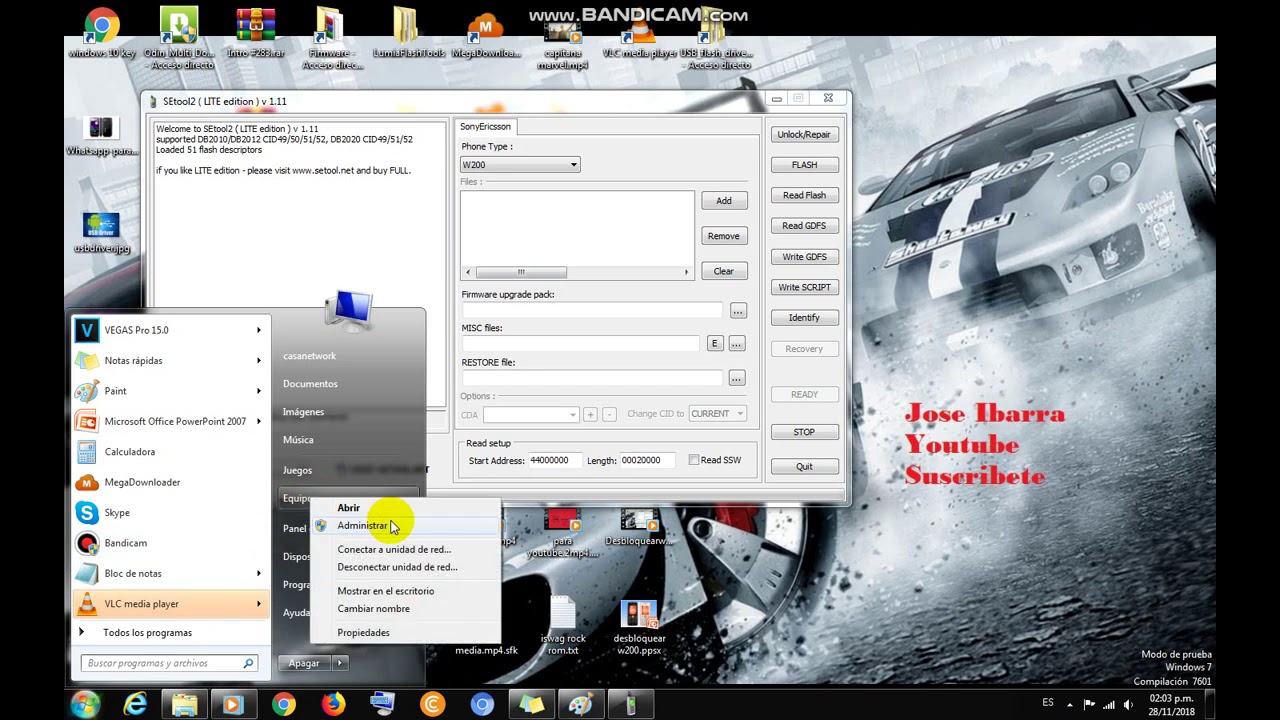Open Firefox from taskbar
Viewport: 1280px width, 720px height.
point(333,705)
